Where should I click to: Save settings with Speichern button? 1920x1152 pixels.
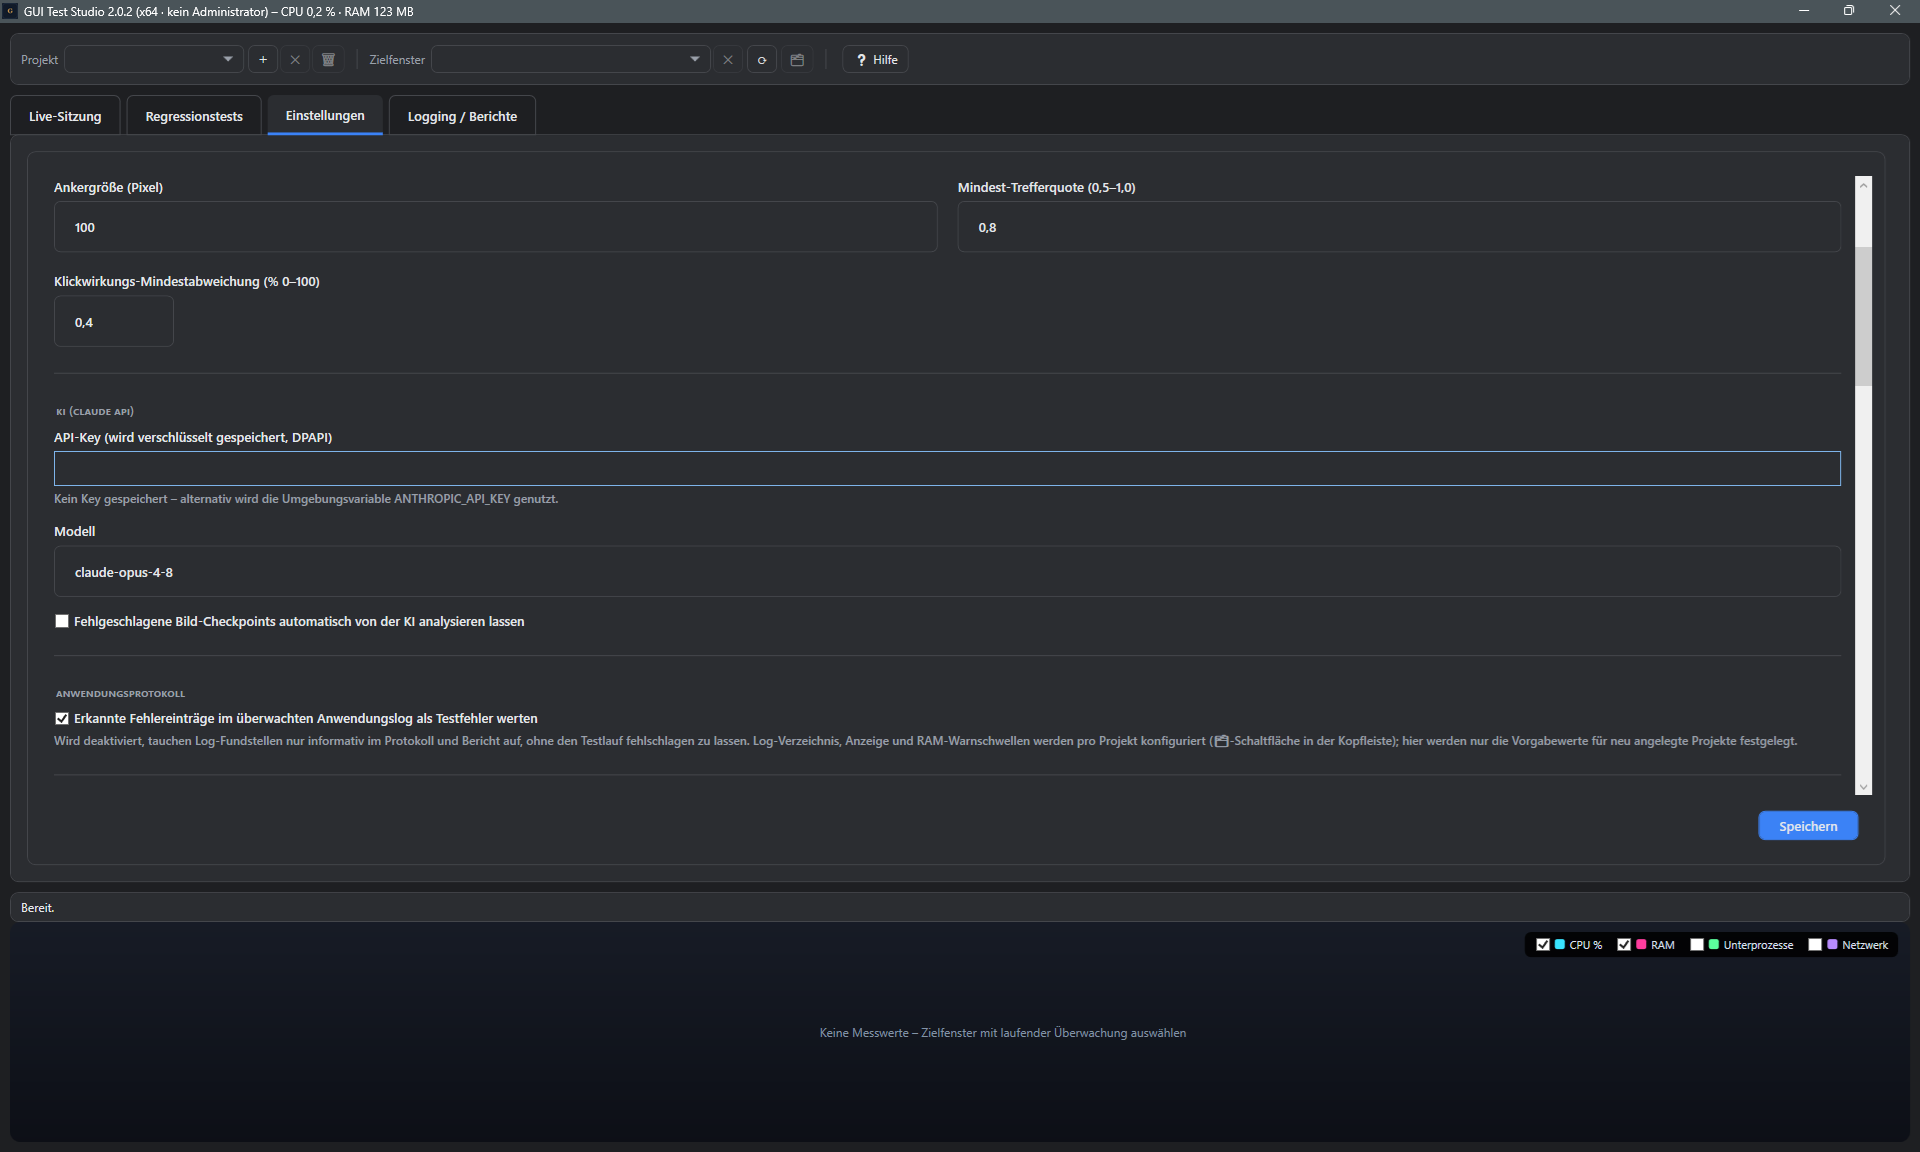coord(1808,826)
